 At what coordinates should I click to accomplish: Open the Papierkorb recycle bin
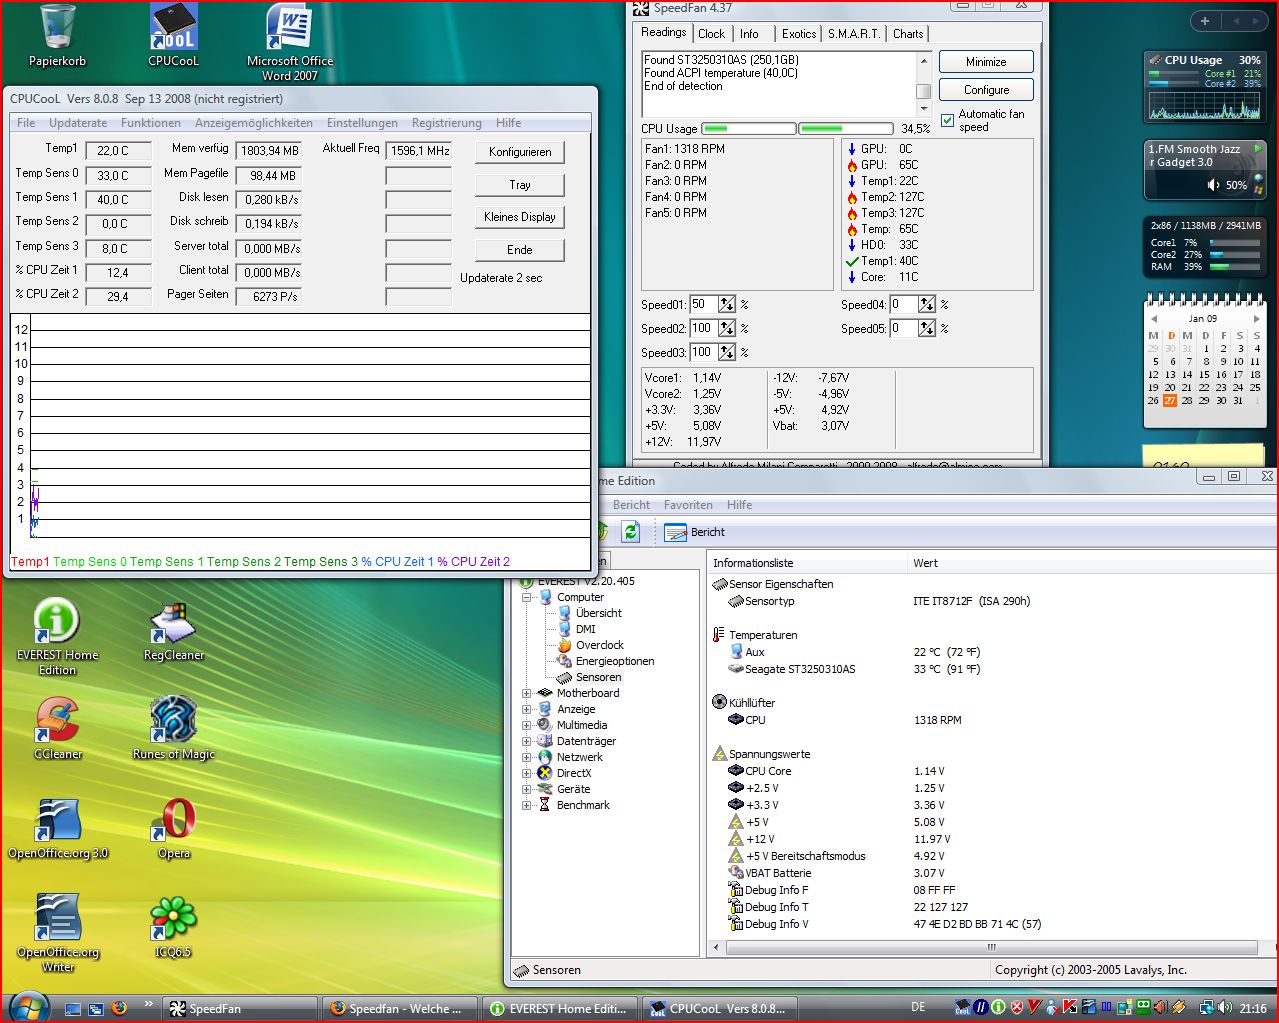tap(57, 30)
